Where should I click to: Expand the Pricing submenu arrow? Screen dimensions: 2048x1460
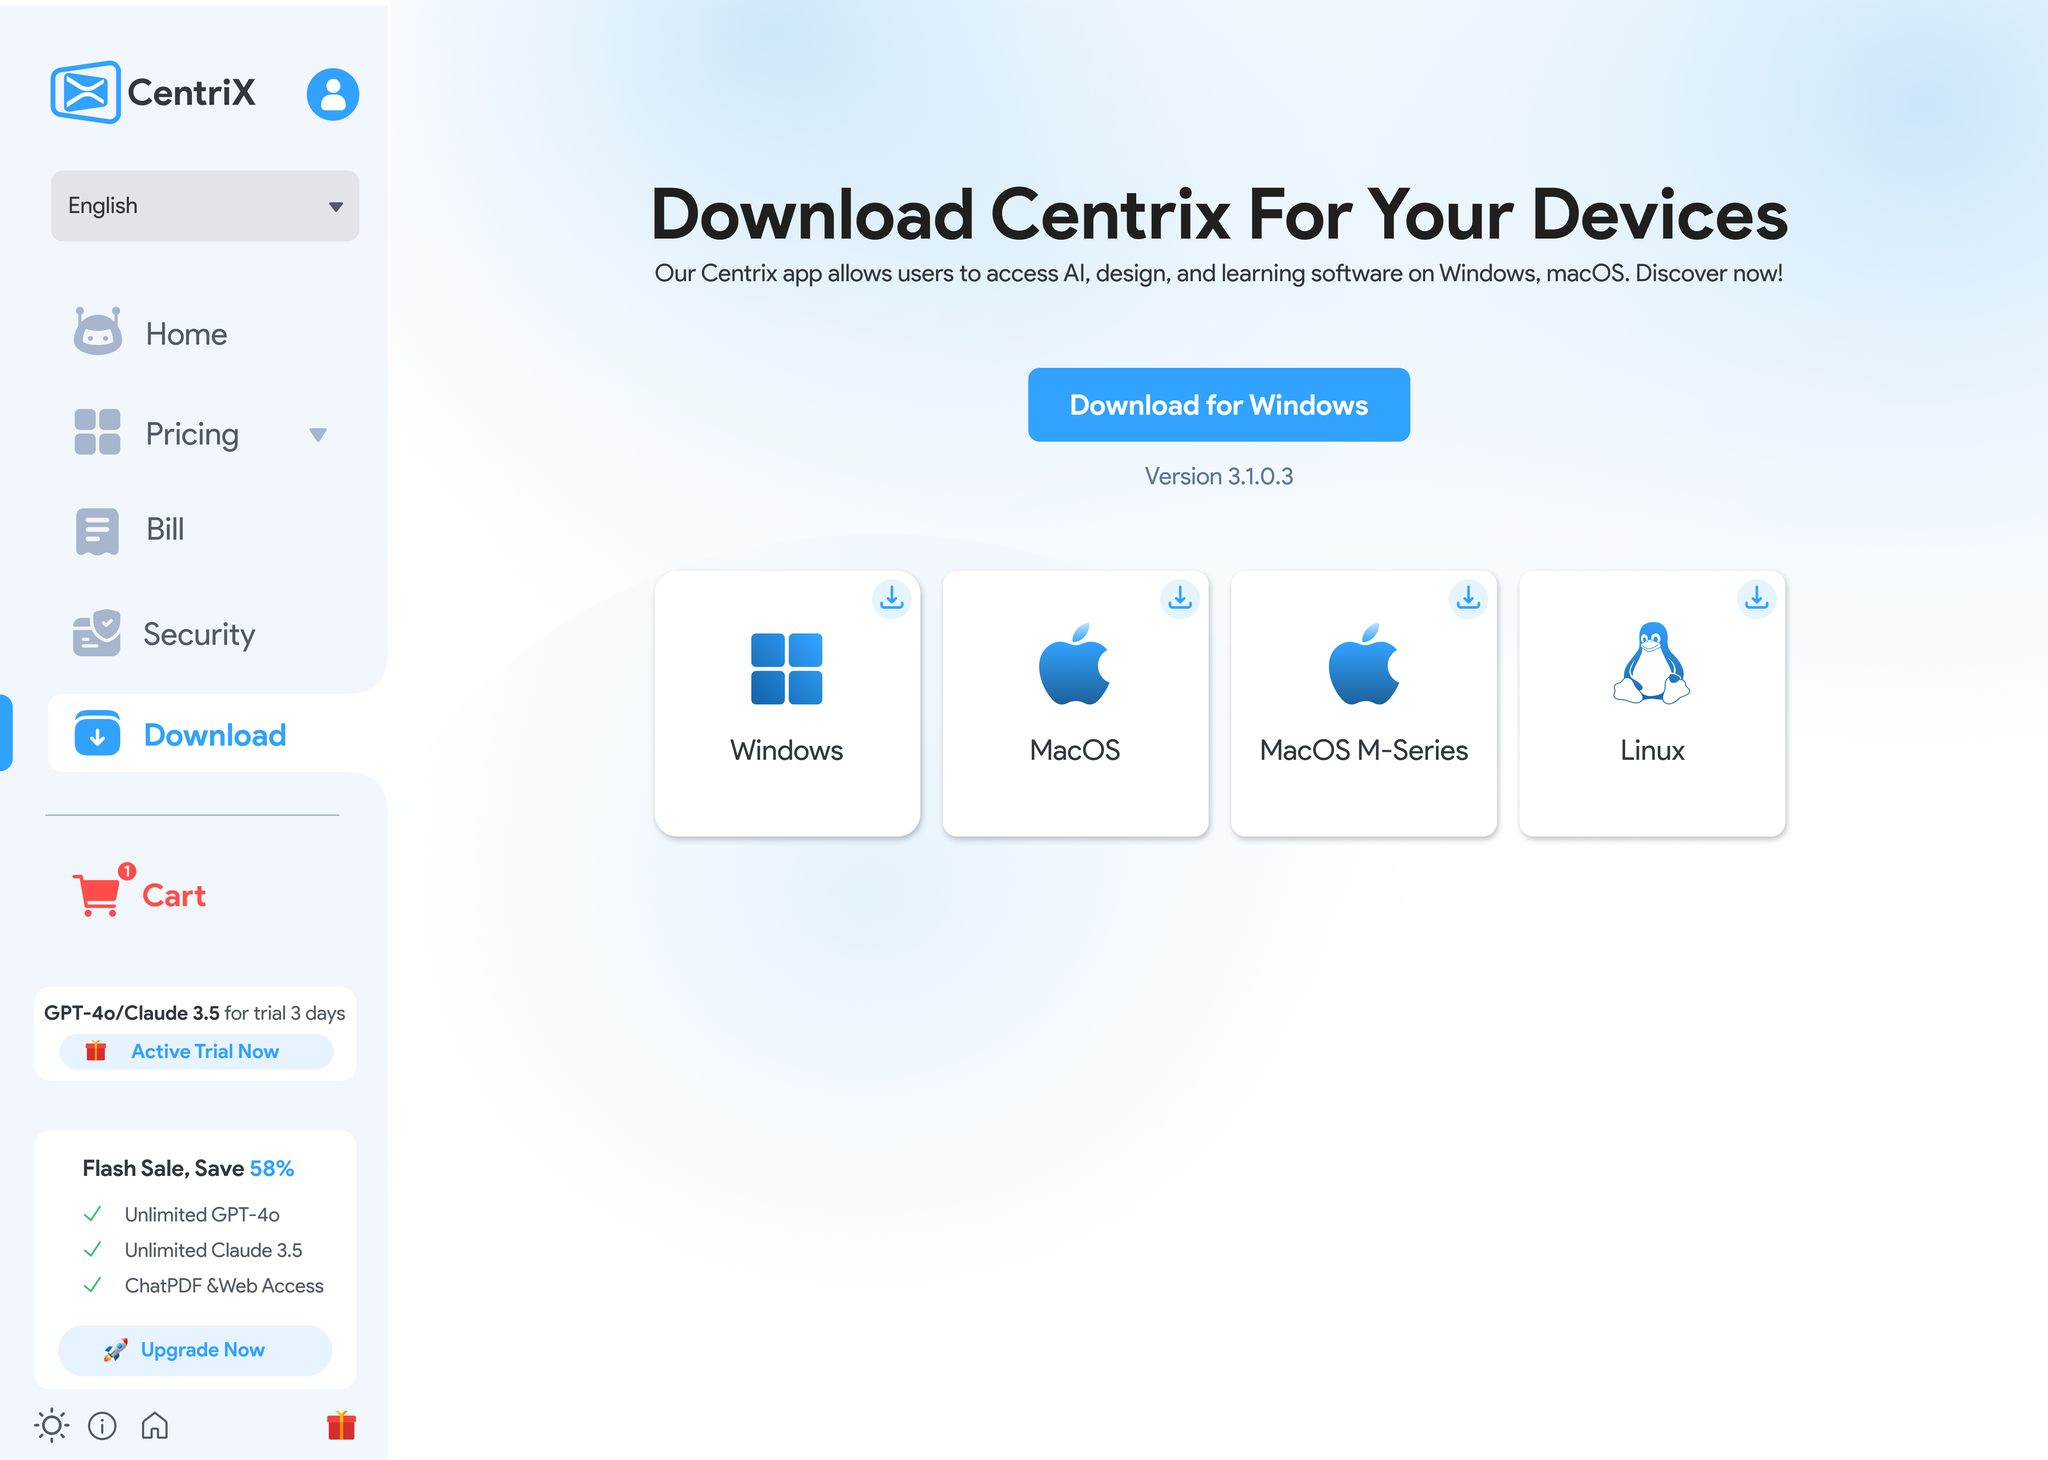[318, 435]
